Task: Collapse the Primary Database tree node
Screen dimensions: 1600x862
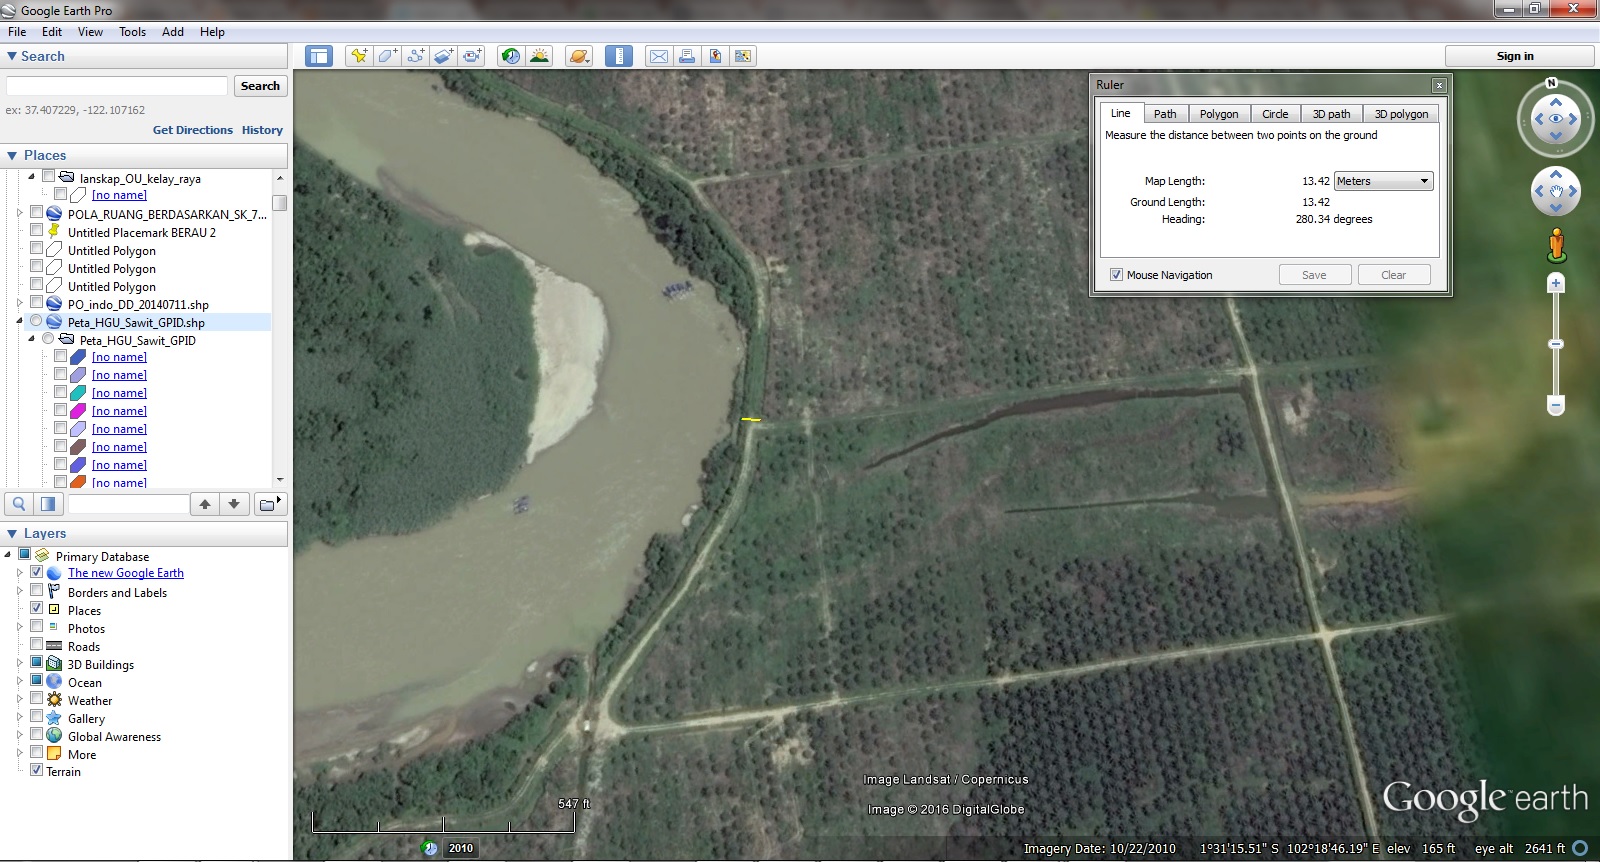Action: [8, 555]
